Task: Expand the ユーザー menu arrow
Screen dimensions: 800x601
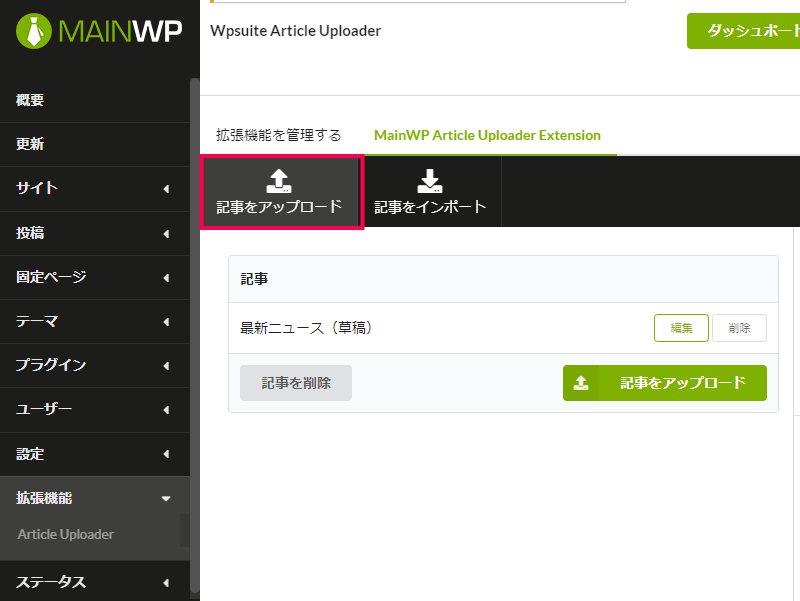Action: [x=166, y=410]
